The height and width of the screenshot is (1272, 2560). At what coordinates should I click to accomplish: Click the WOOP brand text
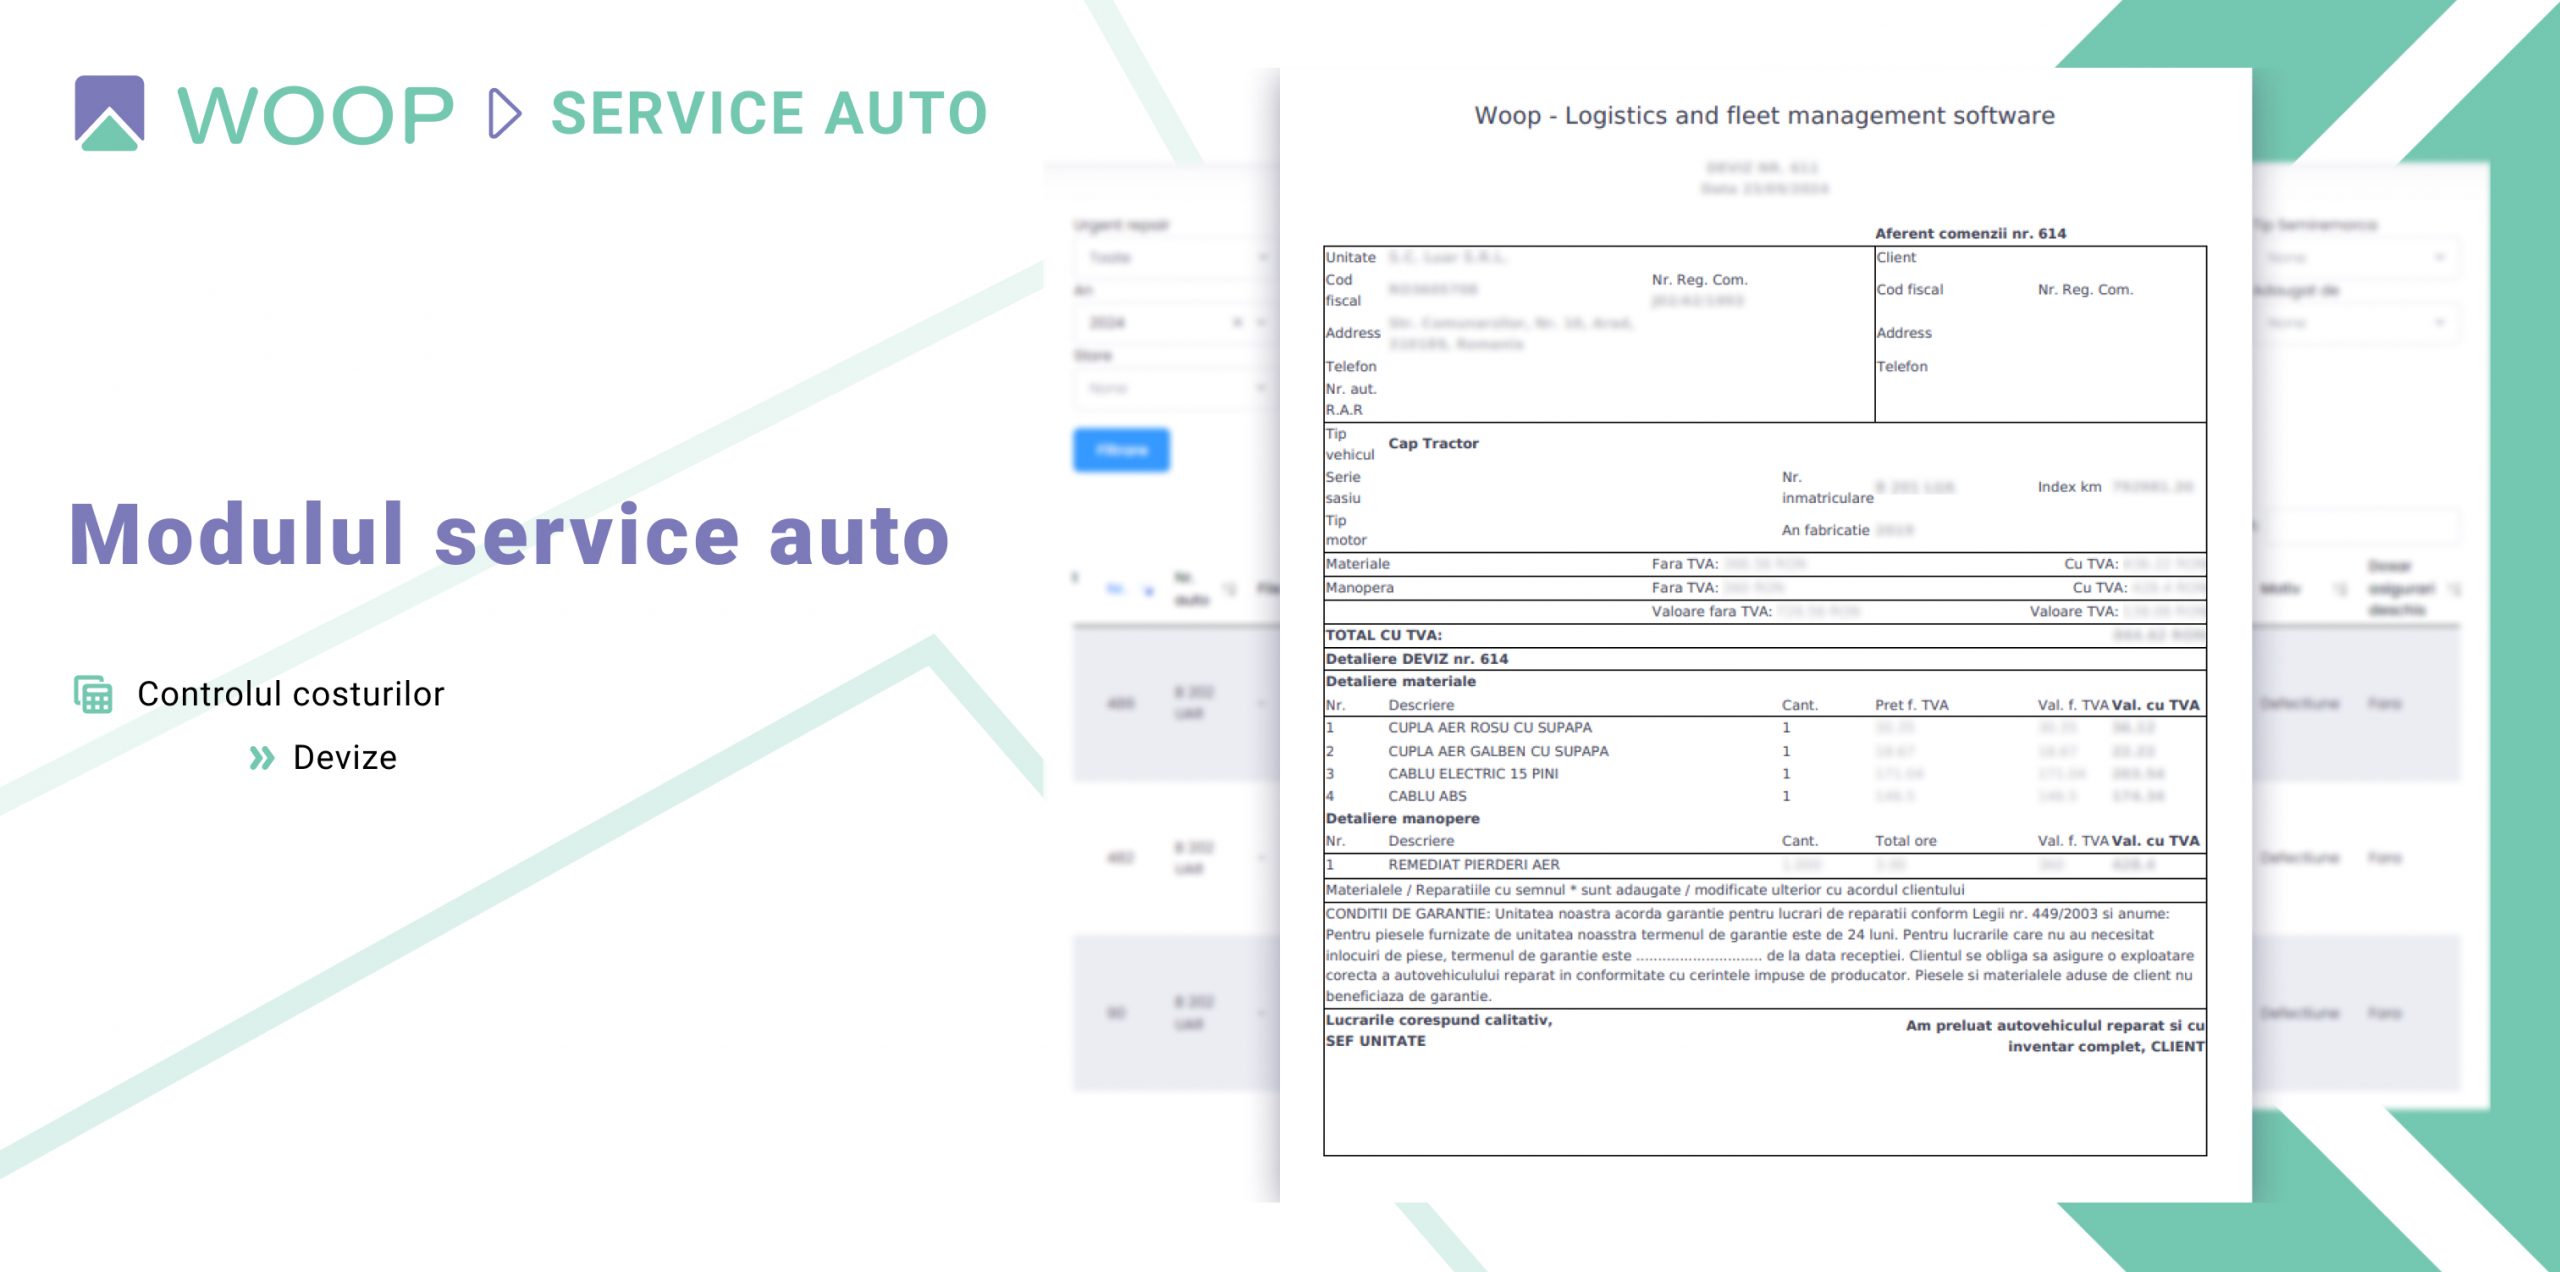pos(316,114)
